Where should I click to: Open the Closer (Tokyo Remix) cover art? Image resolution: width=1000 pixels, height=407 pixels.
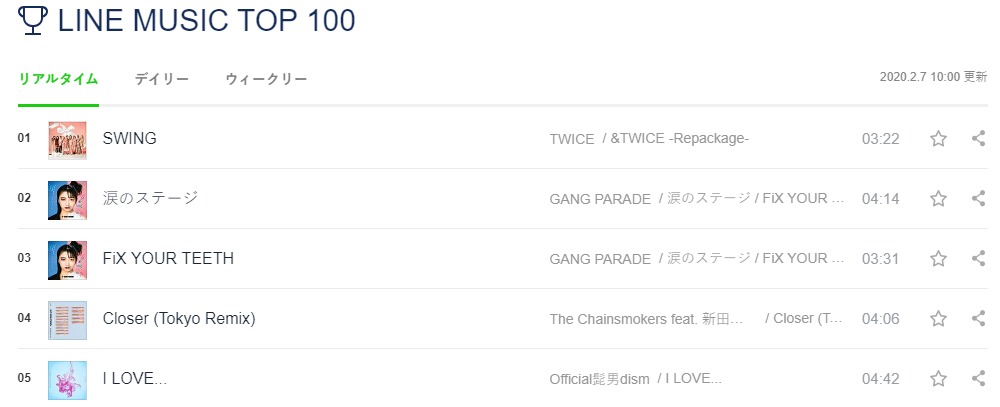click(x=68, y=320)
